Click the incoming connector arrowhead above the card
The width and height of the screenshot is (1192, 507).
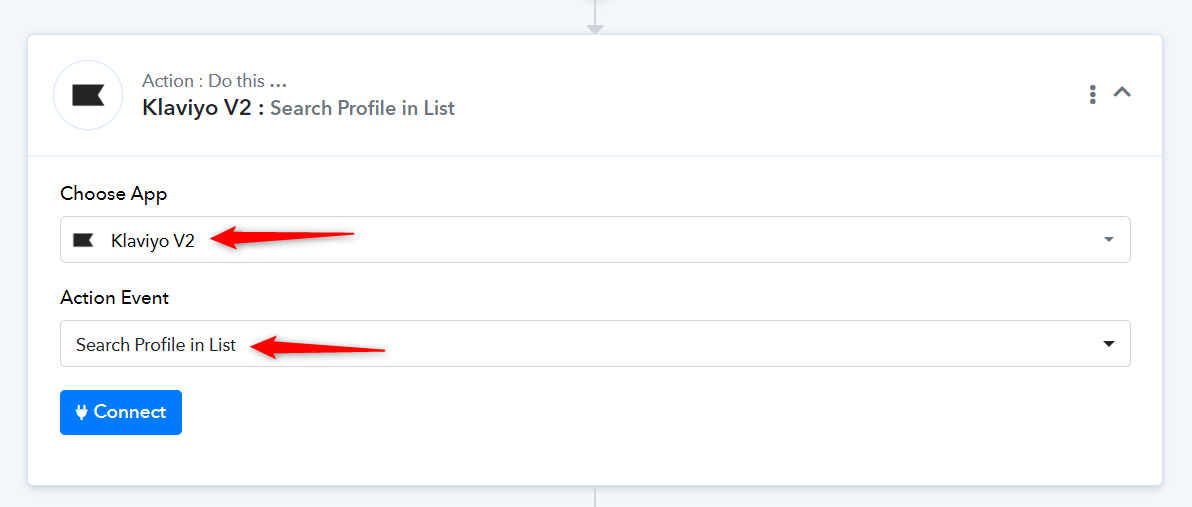click(x=595, y=29)
